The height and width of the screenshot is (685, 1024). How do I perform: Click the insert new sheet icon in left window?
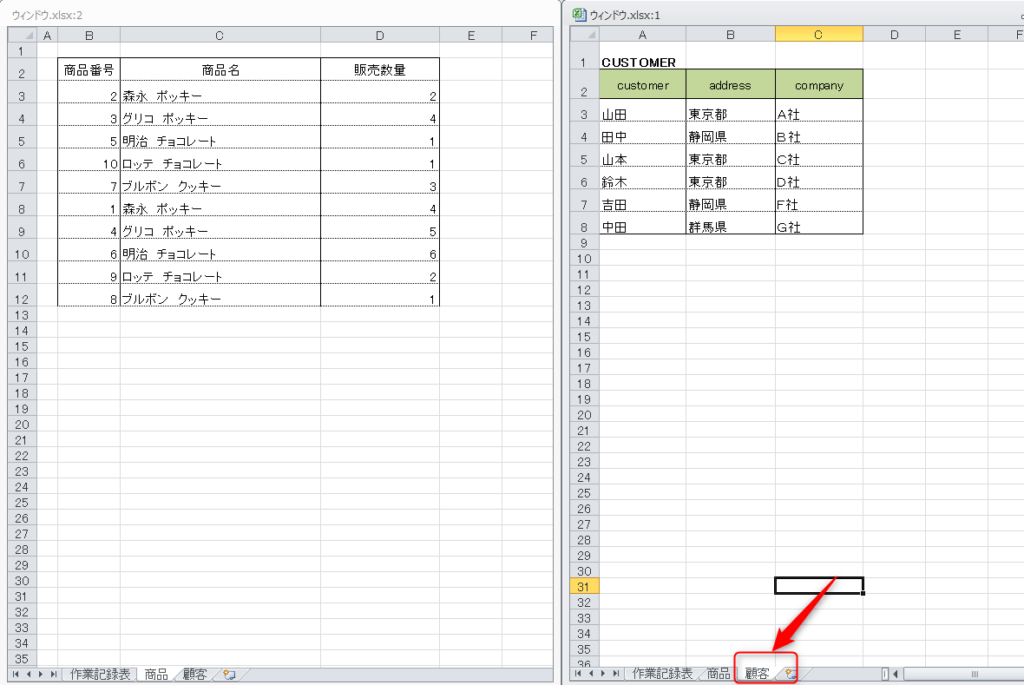pos(229,675)
